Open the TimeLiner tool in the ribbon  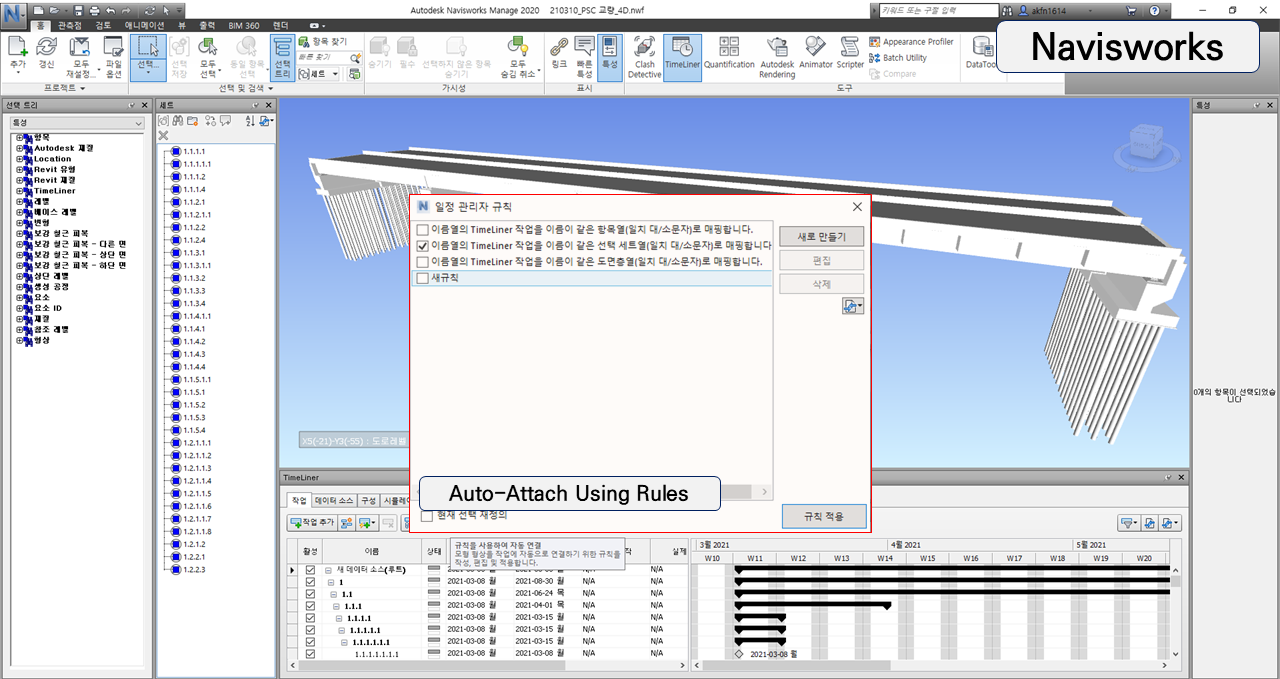coord(683,57)
